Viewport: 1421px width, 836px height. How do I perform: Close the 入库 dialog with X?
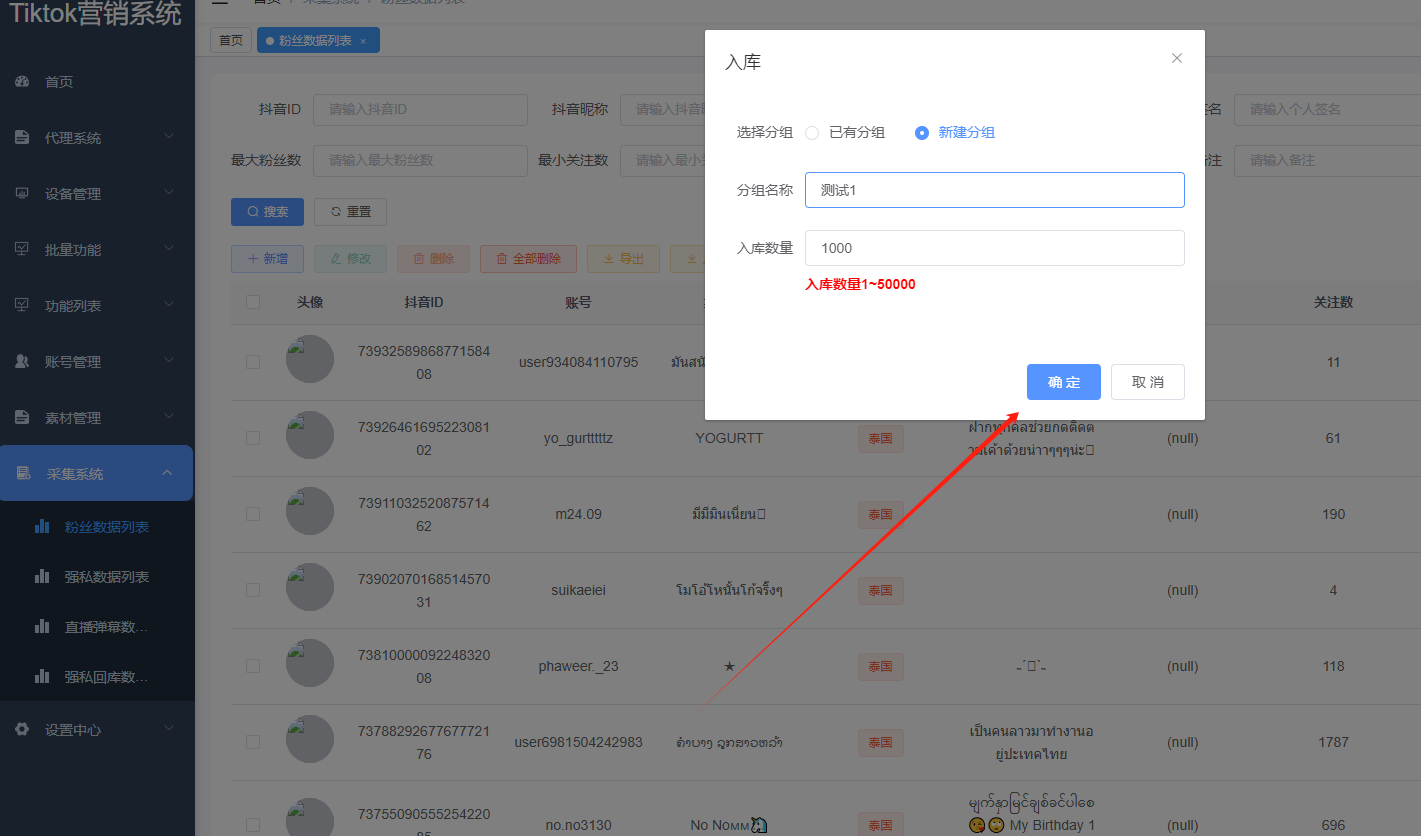coord(1177,58)
